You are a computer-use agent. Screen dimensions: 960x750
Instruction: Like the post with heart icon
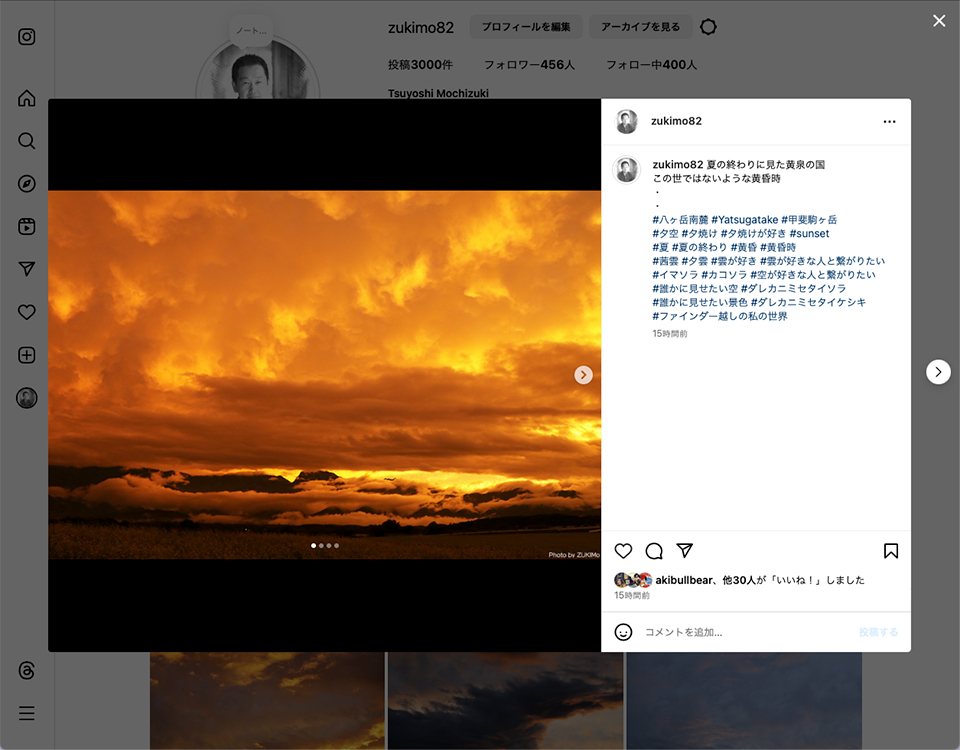(x=623, y=551)
